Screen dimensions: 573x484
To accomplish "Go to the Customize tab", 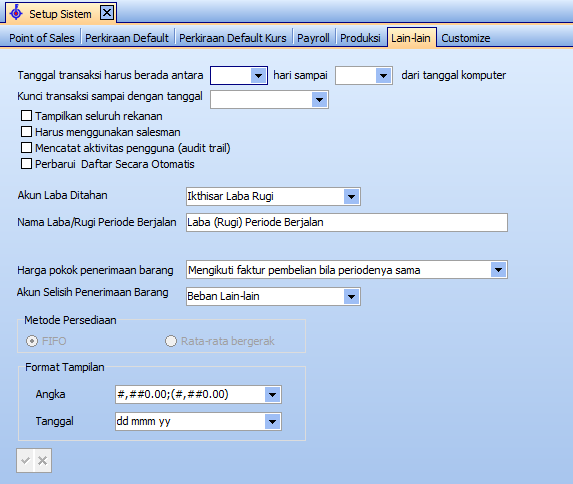I will 466,38.
